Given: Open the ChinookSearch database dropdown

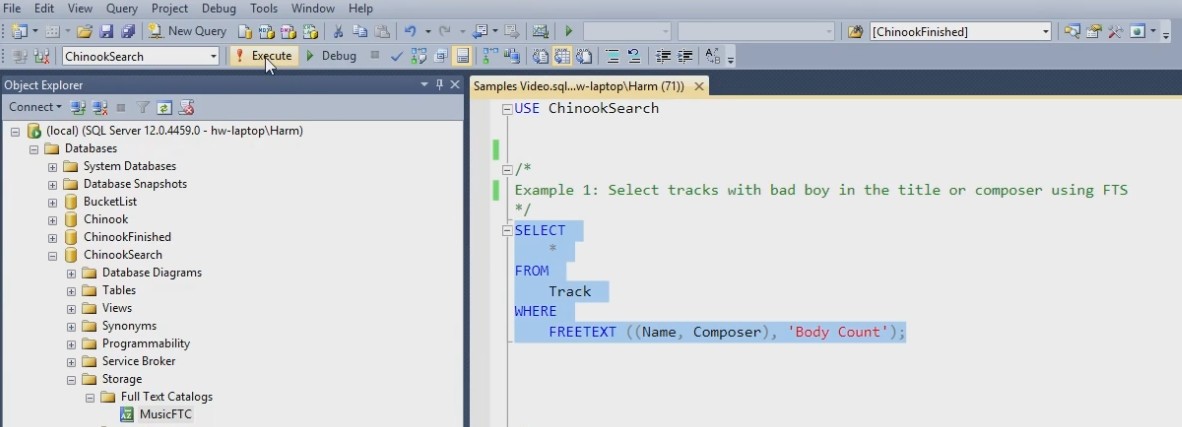Looking at the screenshot, I should point(213,56).
